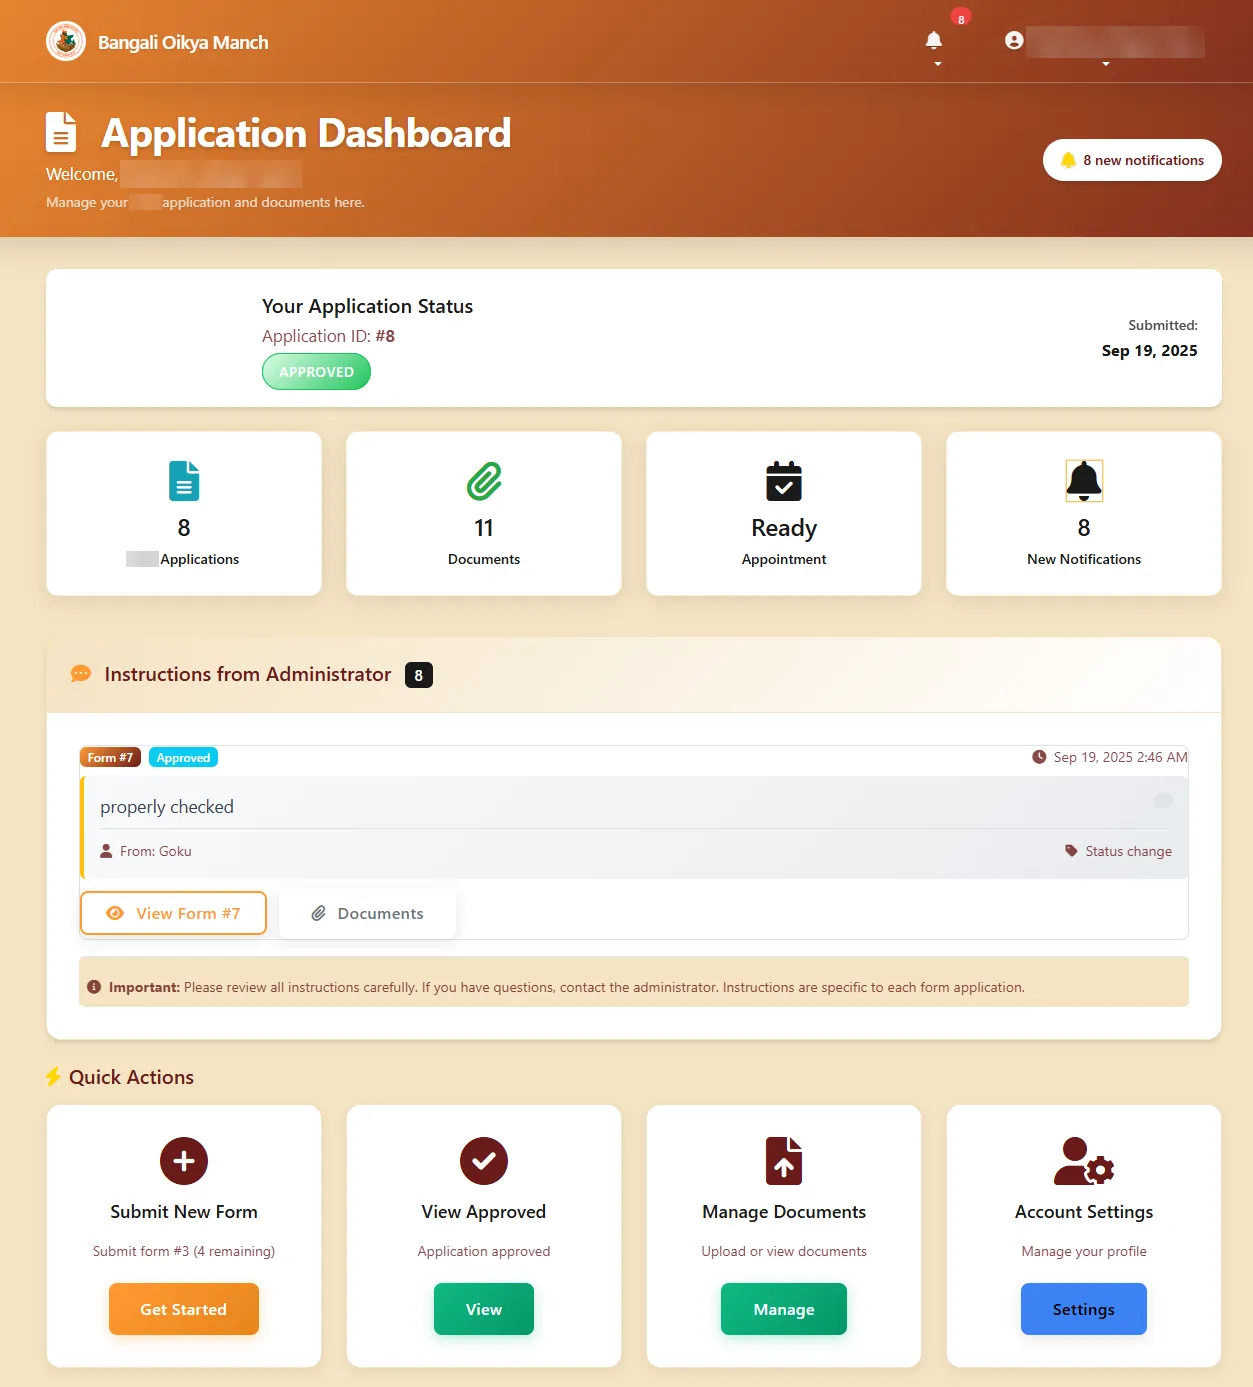Open the notification bell in the header
This screenshot has height=1387, width=1253.
point(934,40)
